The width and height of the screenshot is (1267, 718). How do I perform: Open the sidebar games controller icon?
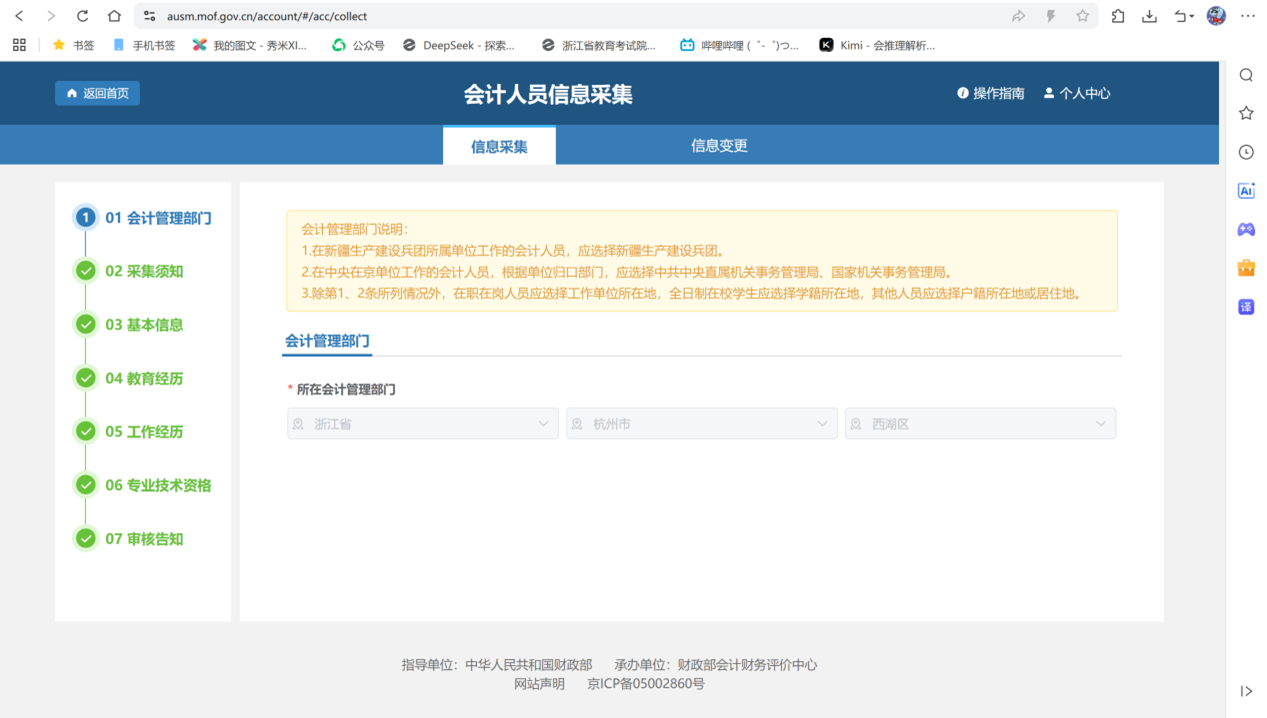coord(1246,230)
